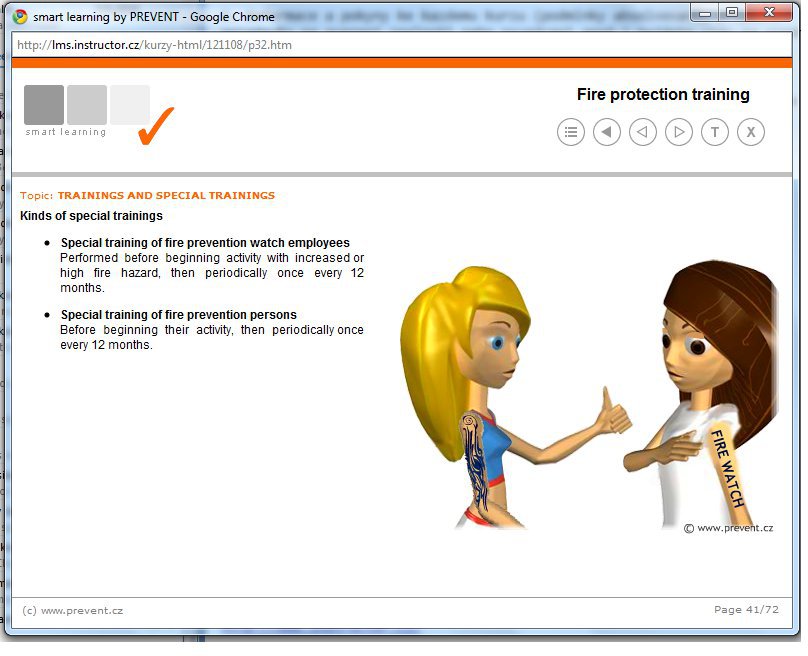Image resolution: width=808 pixels, height=656 pixels.
Task: Click the filled left-arrow icon
Action: tap(606, 132)
